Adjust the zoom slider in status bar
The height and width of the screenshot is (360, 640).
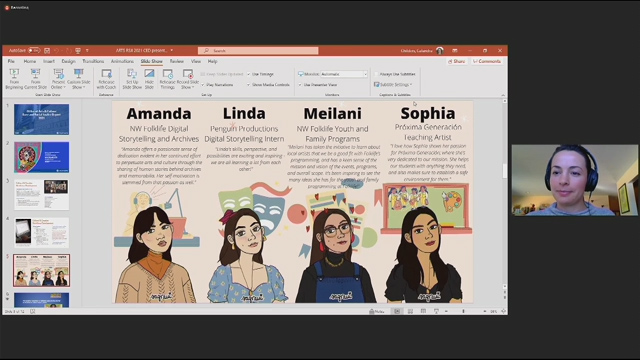463,311
